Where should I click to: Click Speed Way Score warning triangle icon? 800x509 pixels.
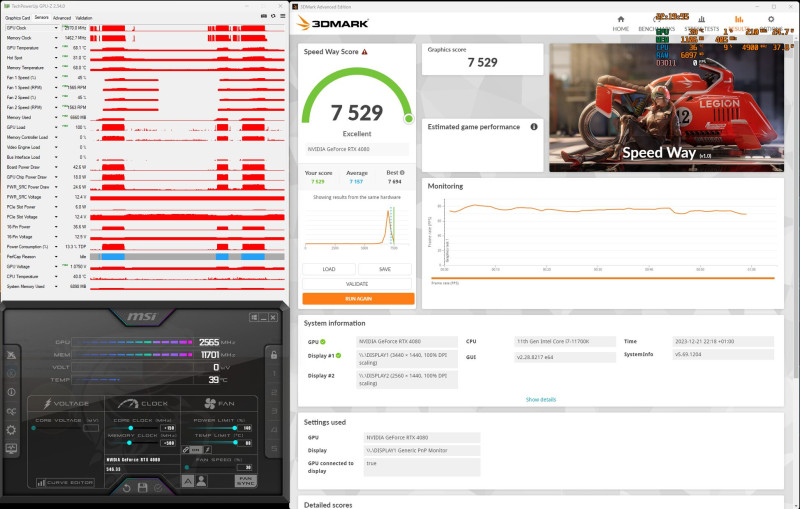pyautogui.click(x=364, y=52)
